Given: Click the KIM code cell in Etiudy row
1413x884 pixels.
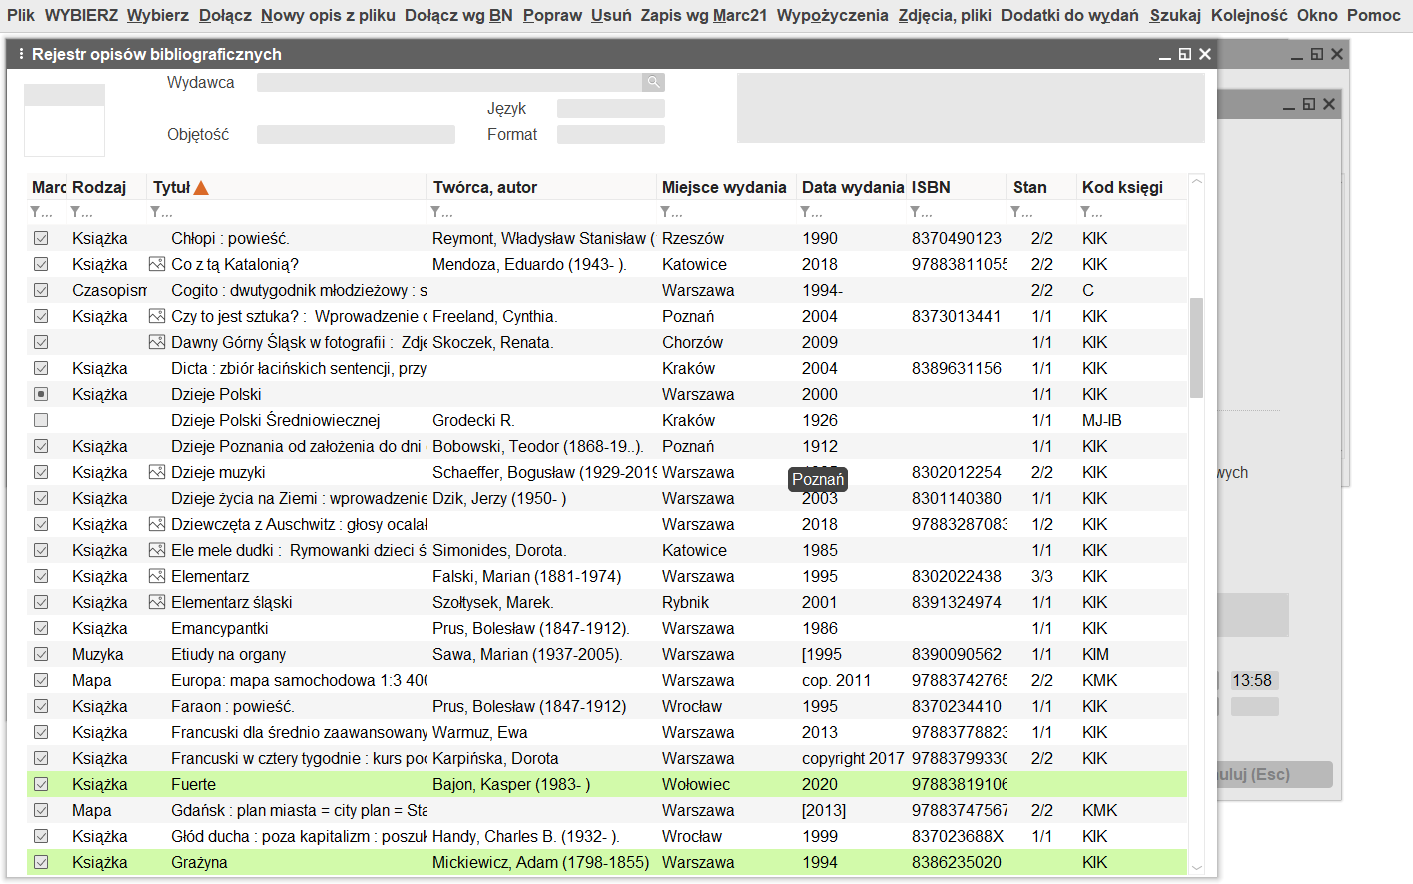Looking at the screenshot, I should 1132,654.
